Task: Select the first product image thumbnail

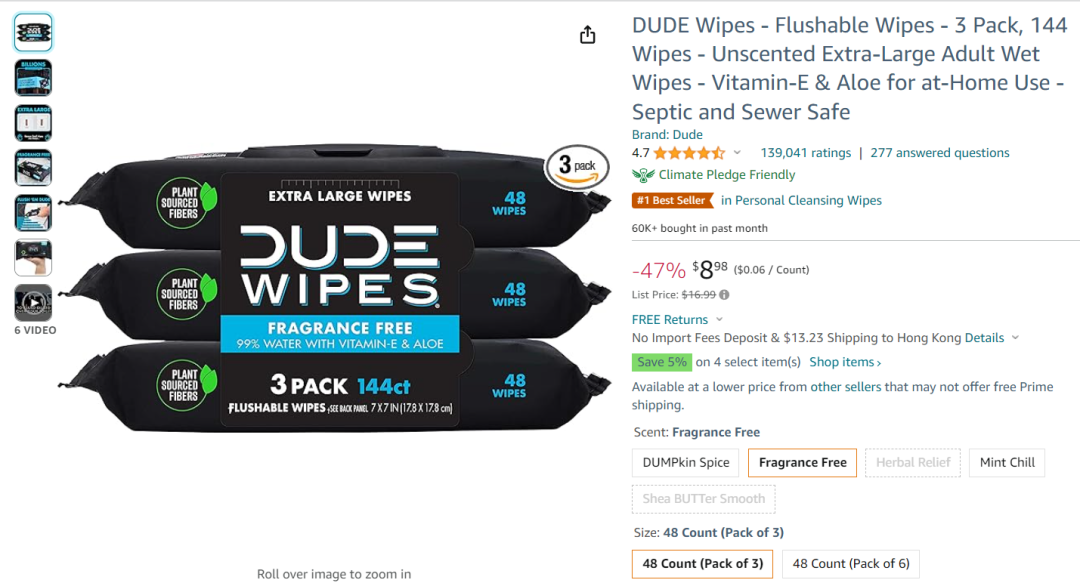Action: pyautogui.click(x=33, y=32)
